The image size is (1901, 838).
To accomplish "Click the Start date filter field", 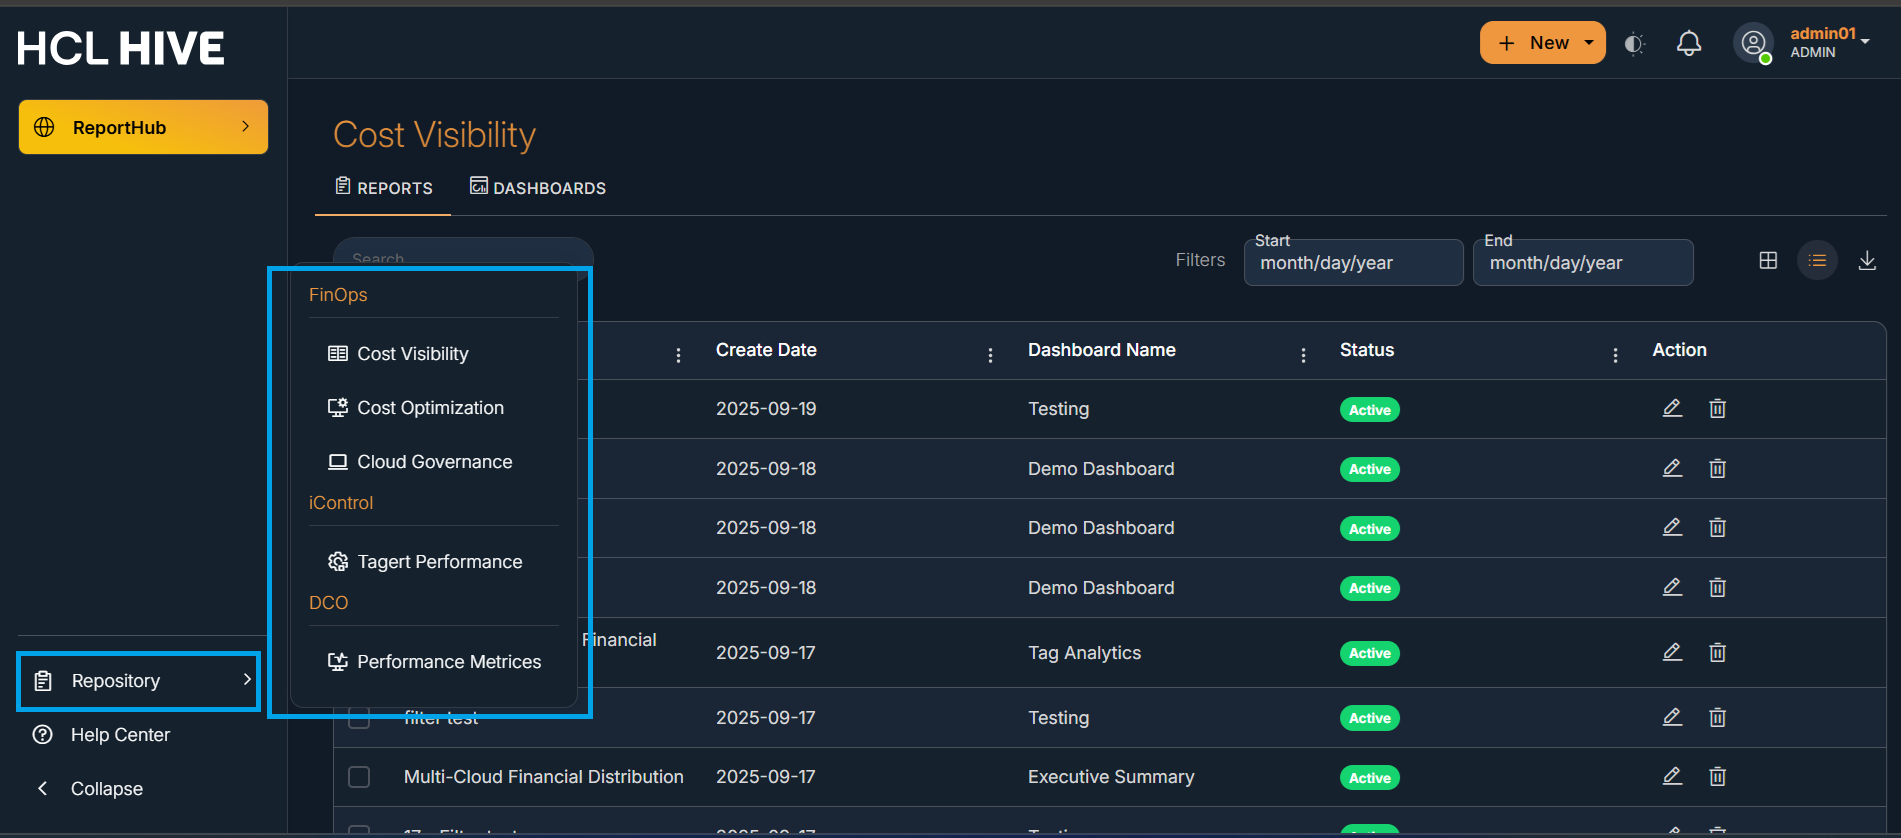I will (x=1352, y=263).
